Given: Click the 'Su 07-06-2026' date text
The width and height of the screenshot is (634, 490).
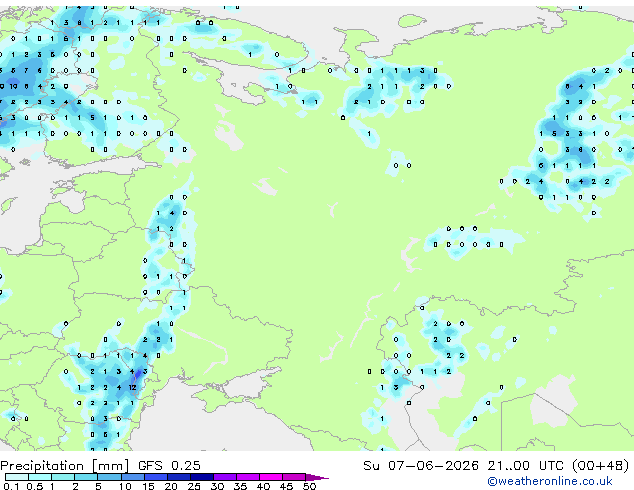Looking at the screenshot, I should (x=421, y=466).
